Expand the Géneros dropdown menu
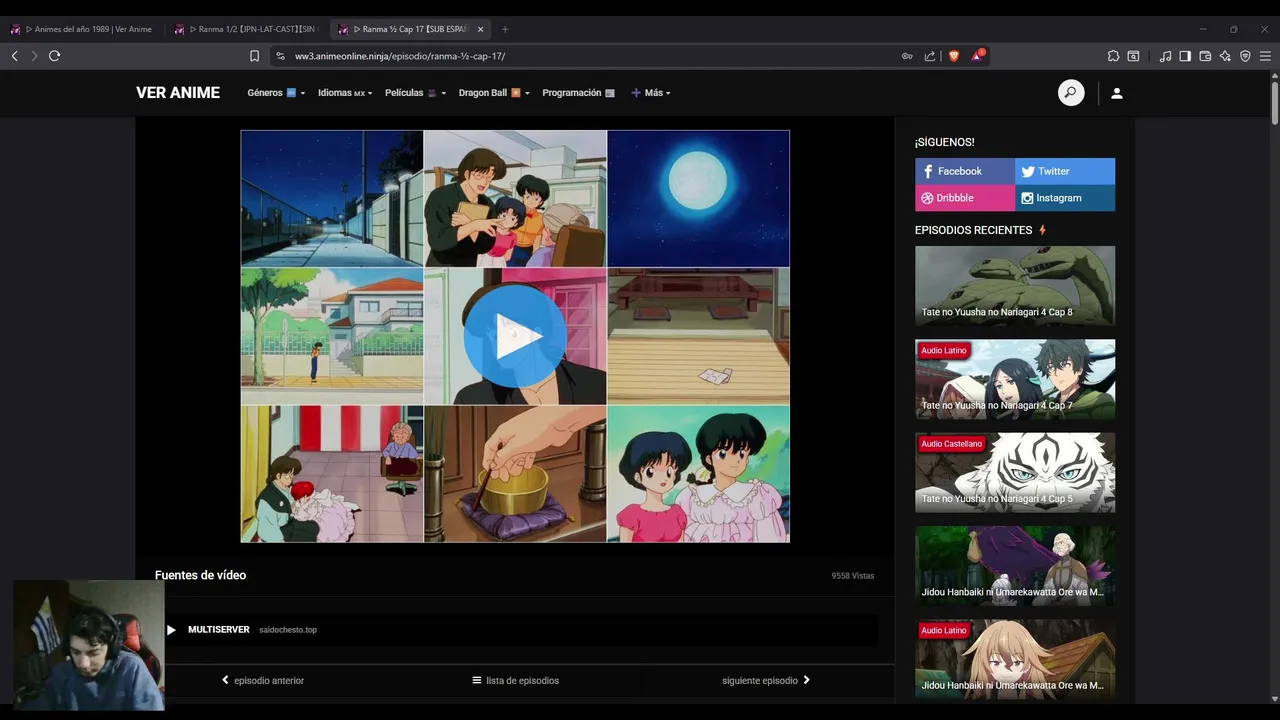This screenshot has height=720, width=1280. click(x=276, y=93)
